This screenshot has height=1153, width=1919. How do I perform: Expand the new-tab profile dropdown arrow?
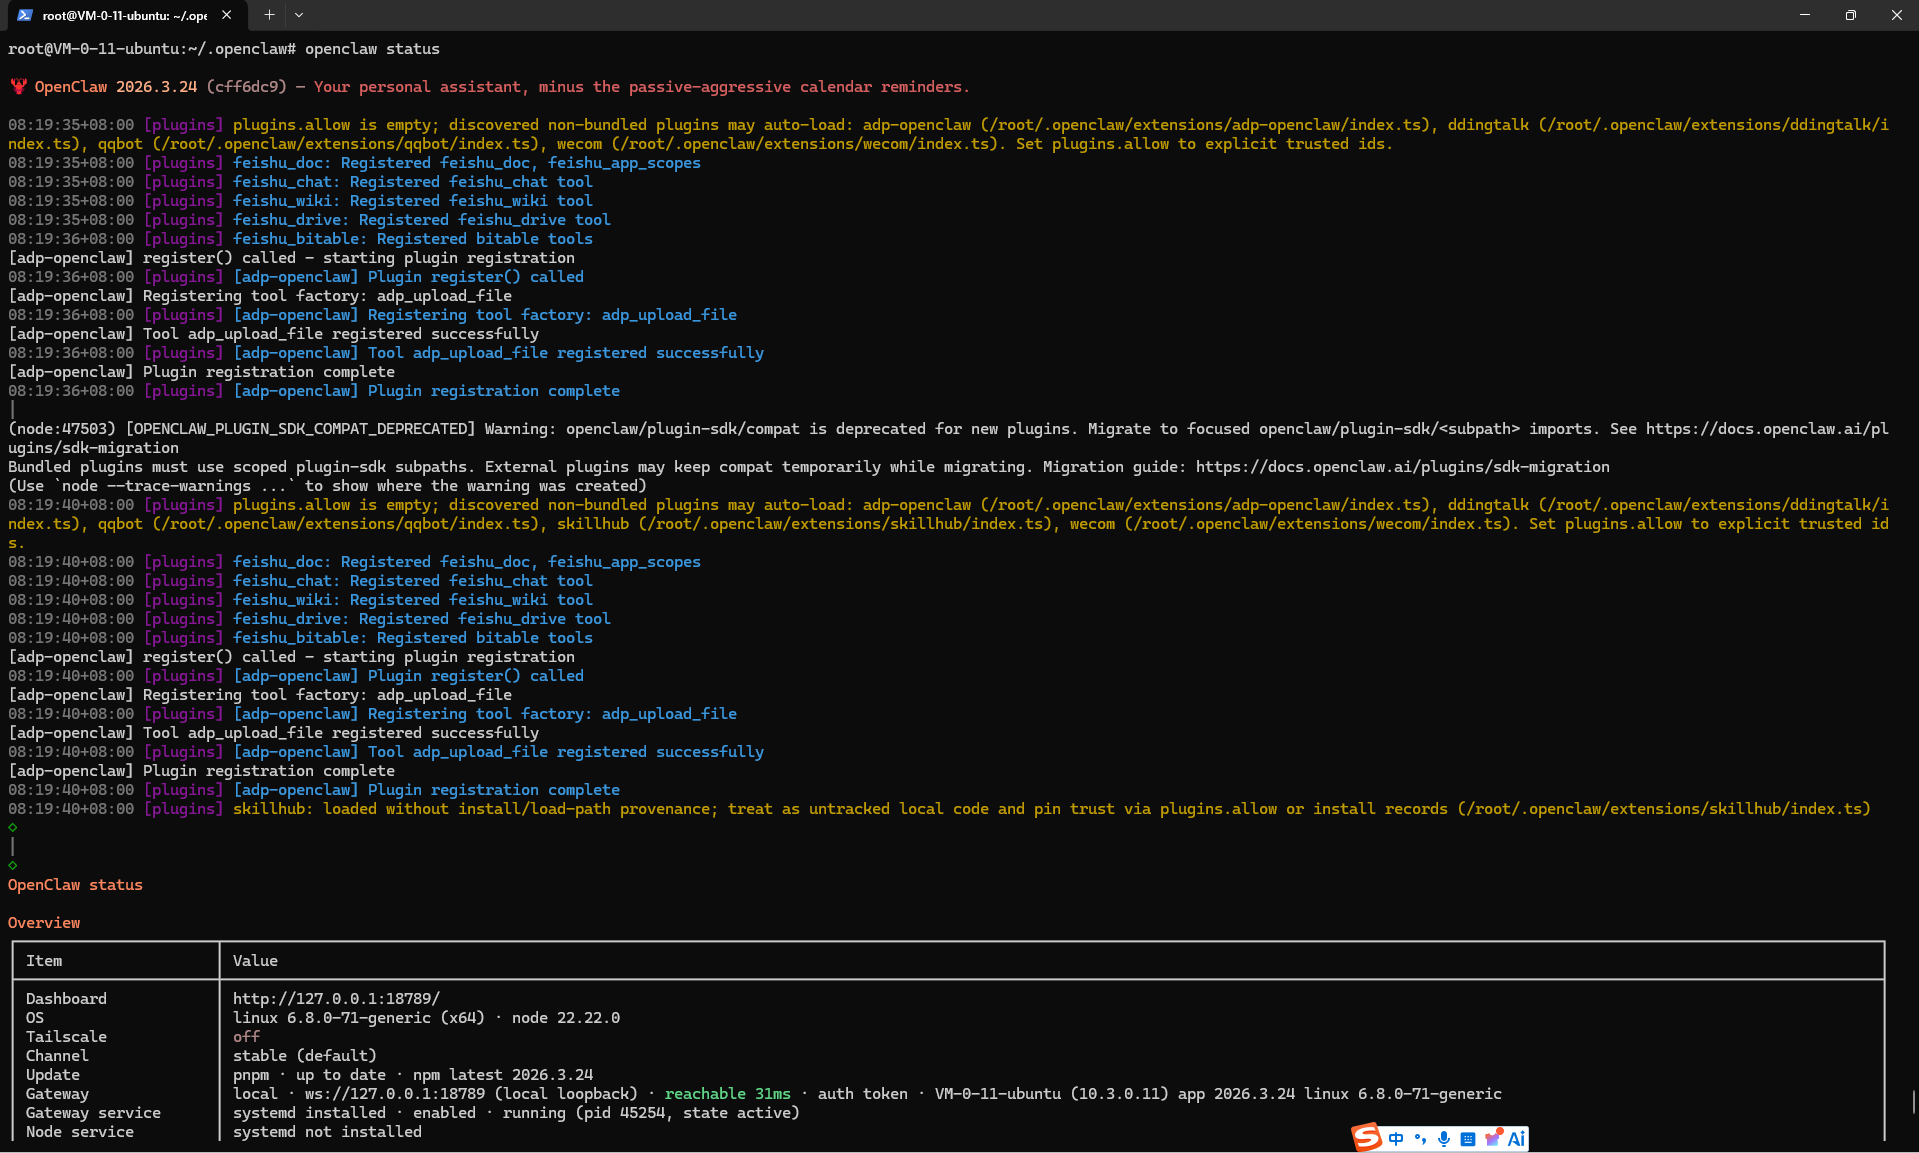click(299, 15)
